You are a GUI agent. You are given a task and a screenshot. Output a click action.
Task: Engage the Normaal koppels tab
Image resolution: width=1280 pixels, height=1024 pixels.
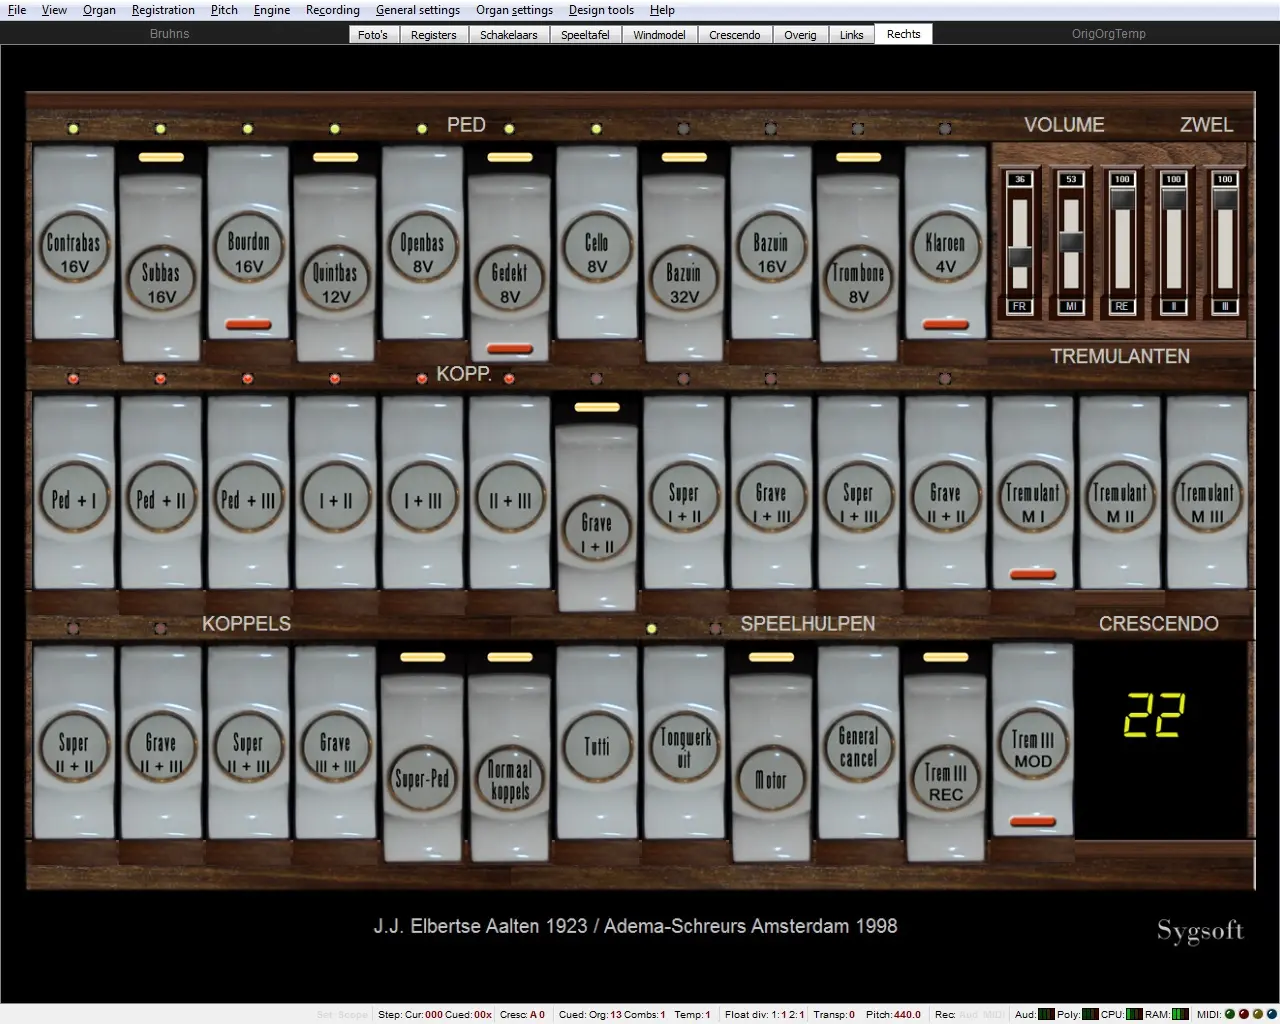coord(510,777)
